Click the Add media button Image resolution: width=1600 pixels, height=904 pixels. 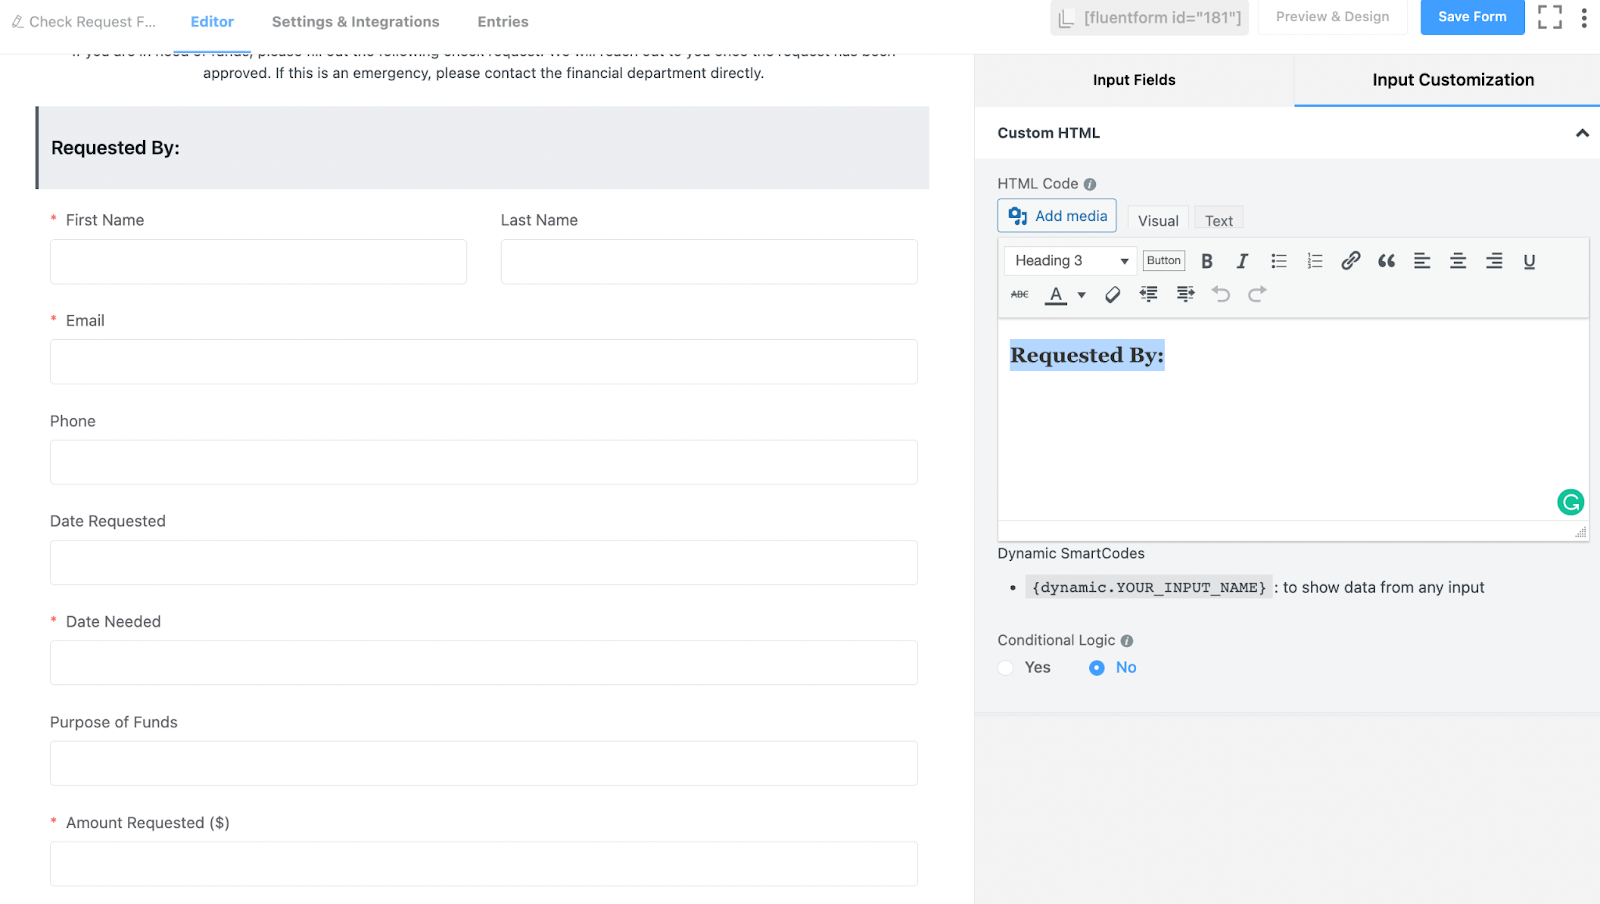[1057, 216]
